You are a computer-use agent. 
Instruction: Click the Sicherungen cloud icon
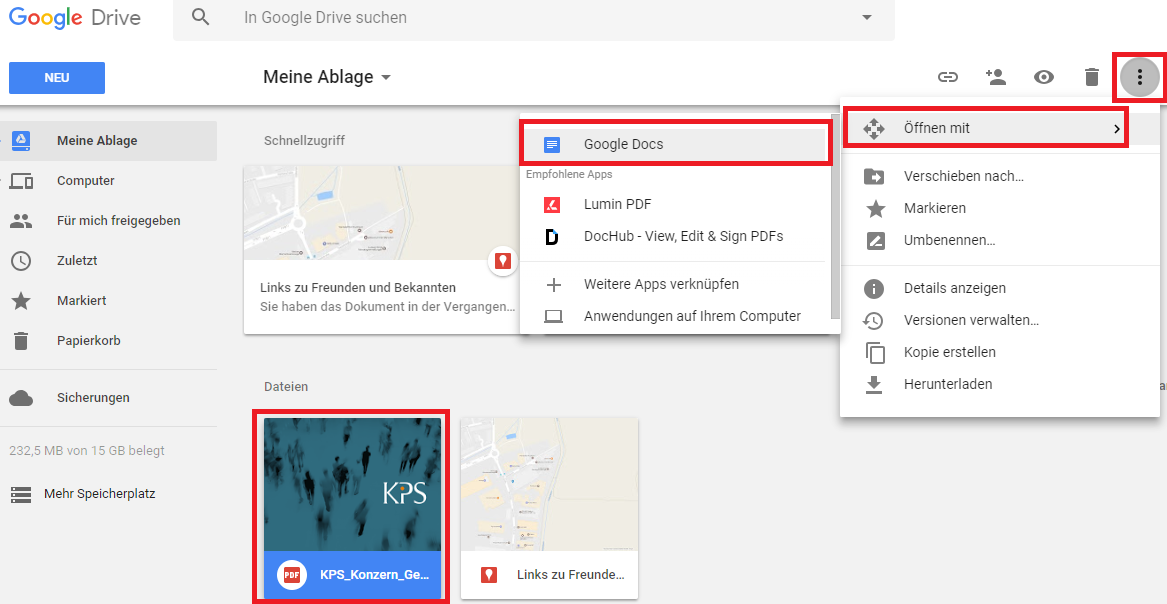21,399
